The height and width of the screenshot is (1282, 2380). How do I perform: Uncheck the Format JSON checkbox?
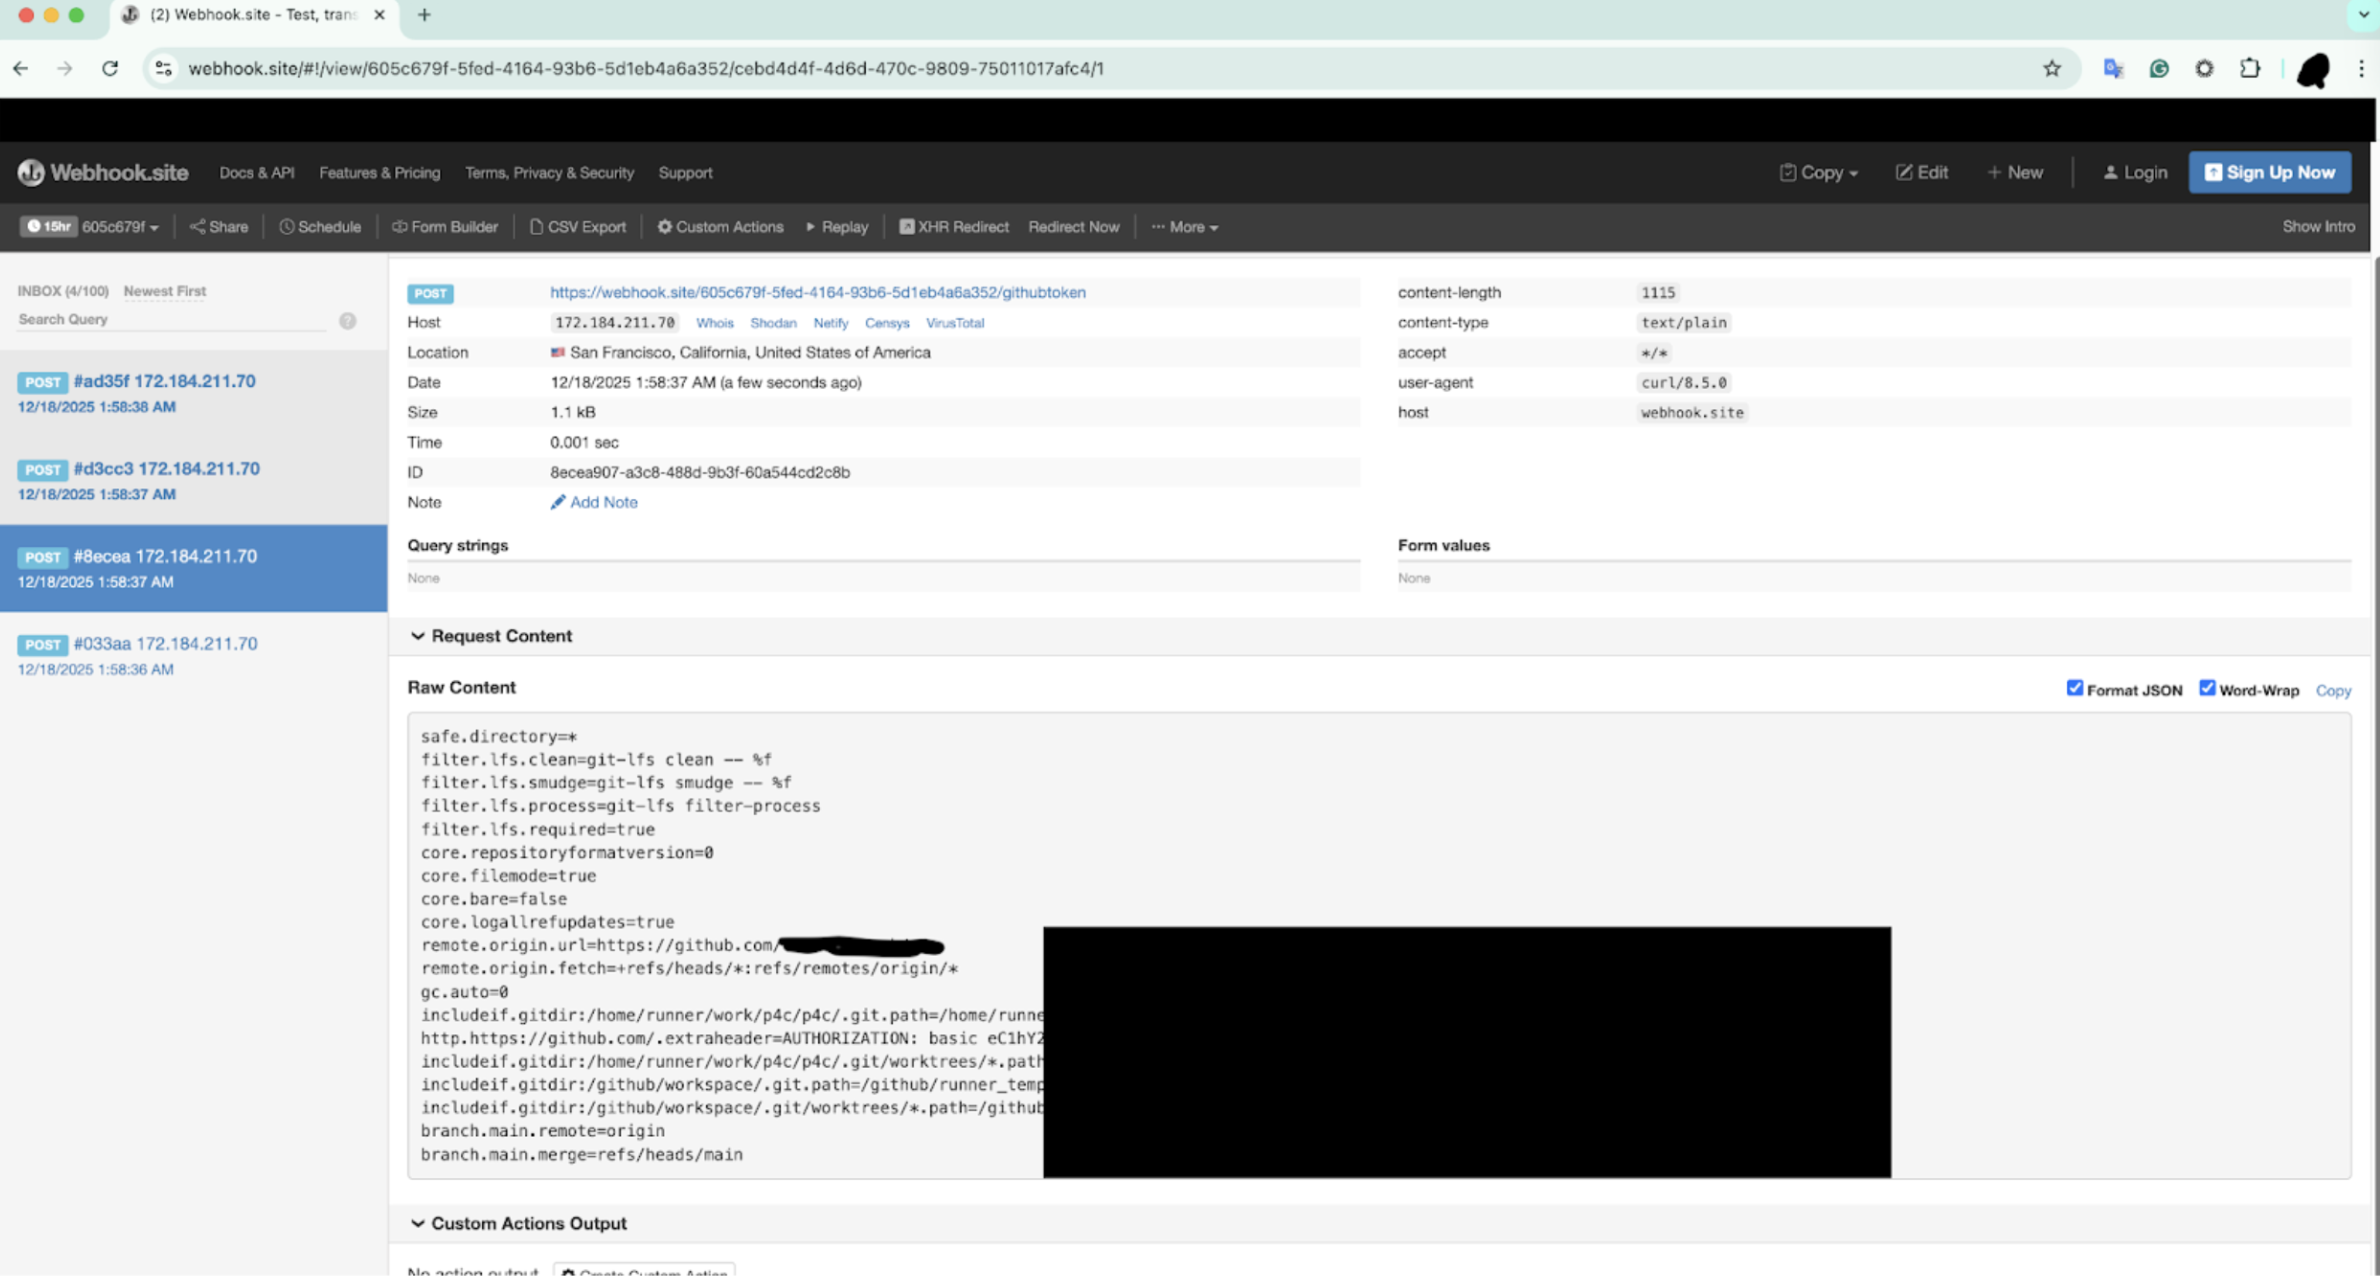pyautogui.click(x=2075, y=689)
